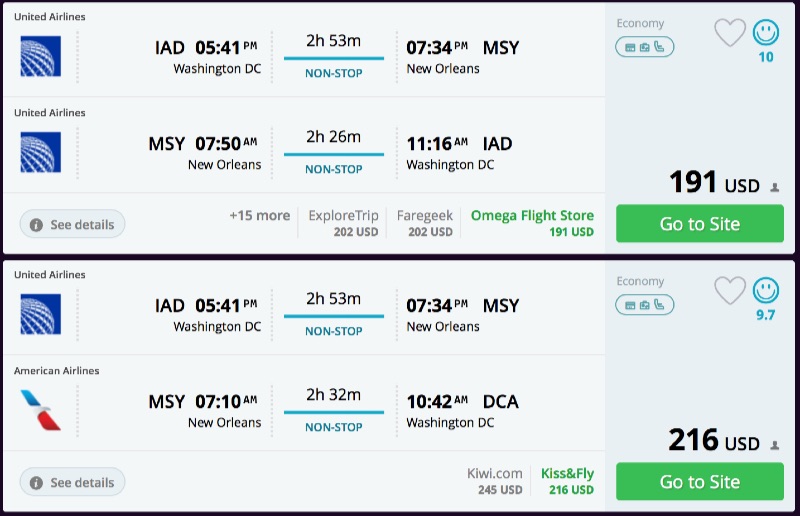Click the American Airlines logo

(x=40, y=410)
